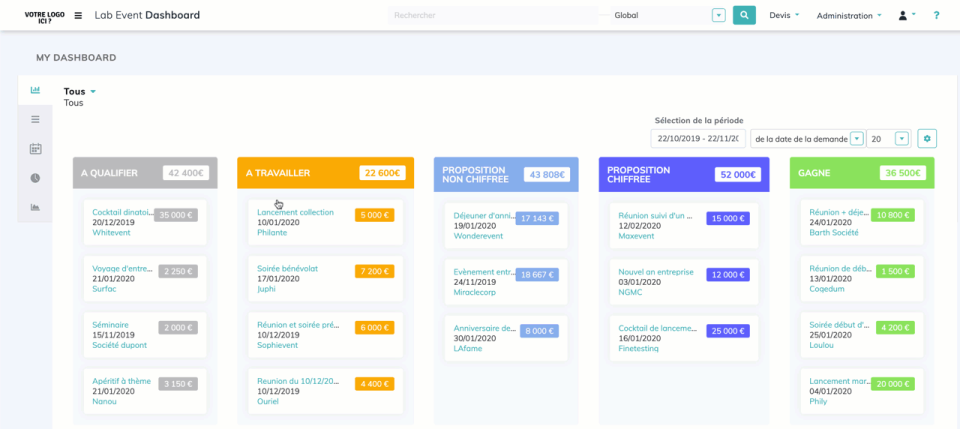Open the 20 results count dropdown
The width and height of the screenshot is (960, 429).
coord(902,139)
